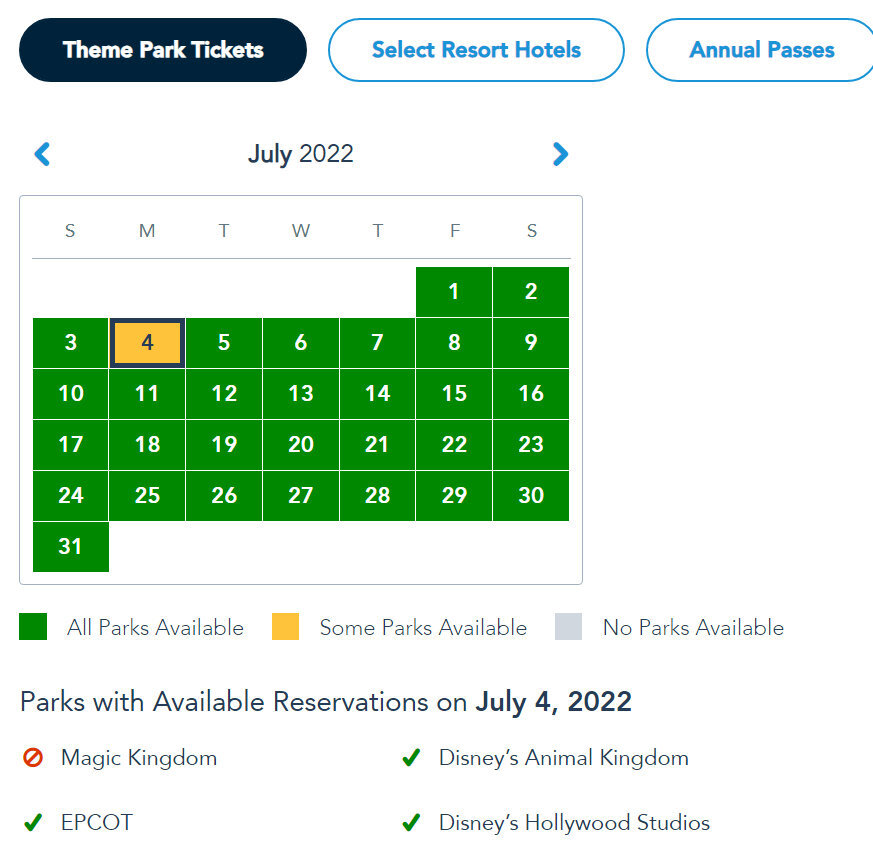Select the Theme Park Tickets tab
Screen dimensions: 873x865
coord(163,50)
